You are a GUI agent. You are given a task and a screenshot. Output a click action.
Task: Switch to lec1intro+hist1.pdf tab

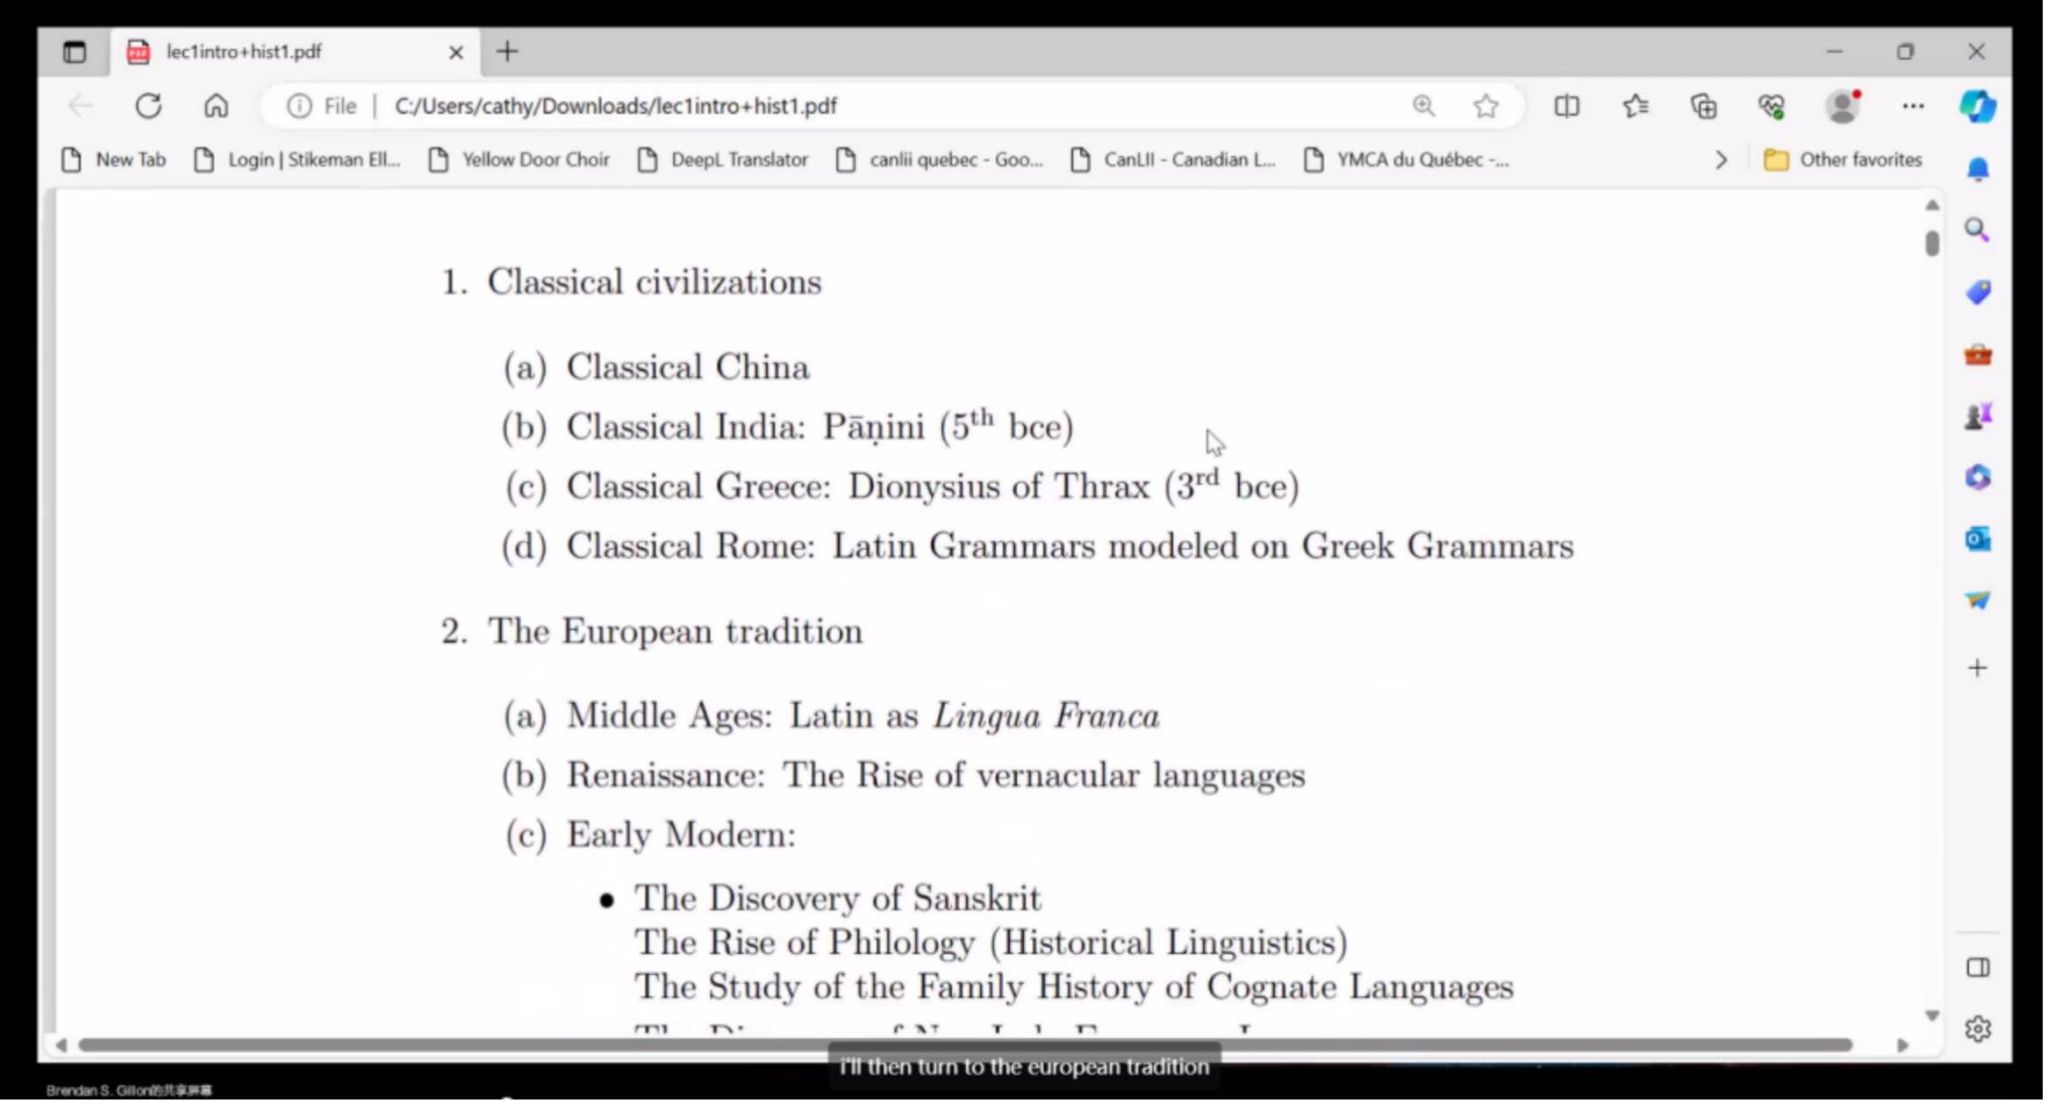point(244,52)
